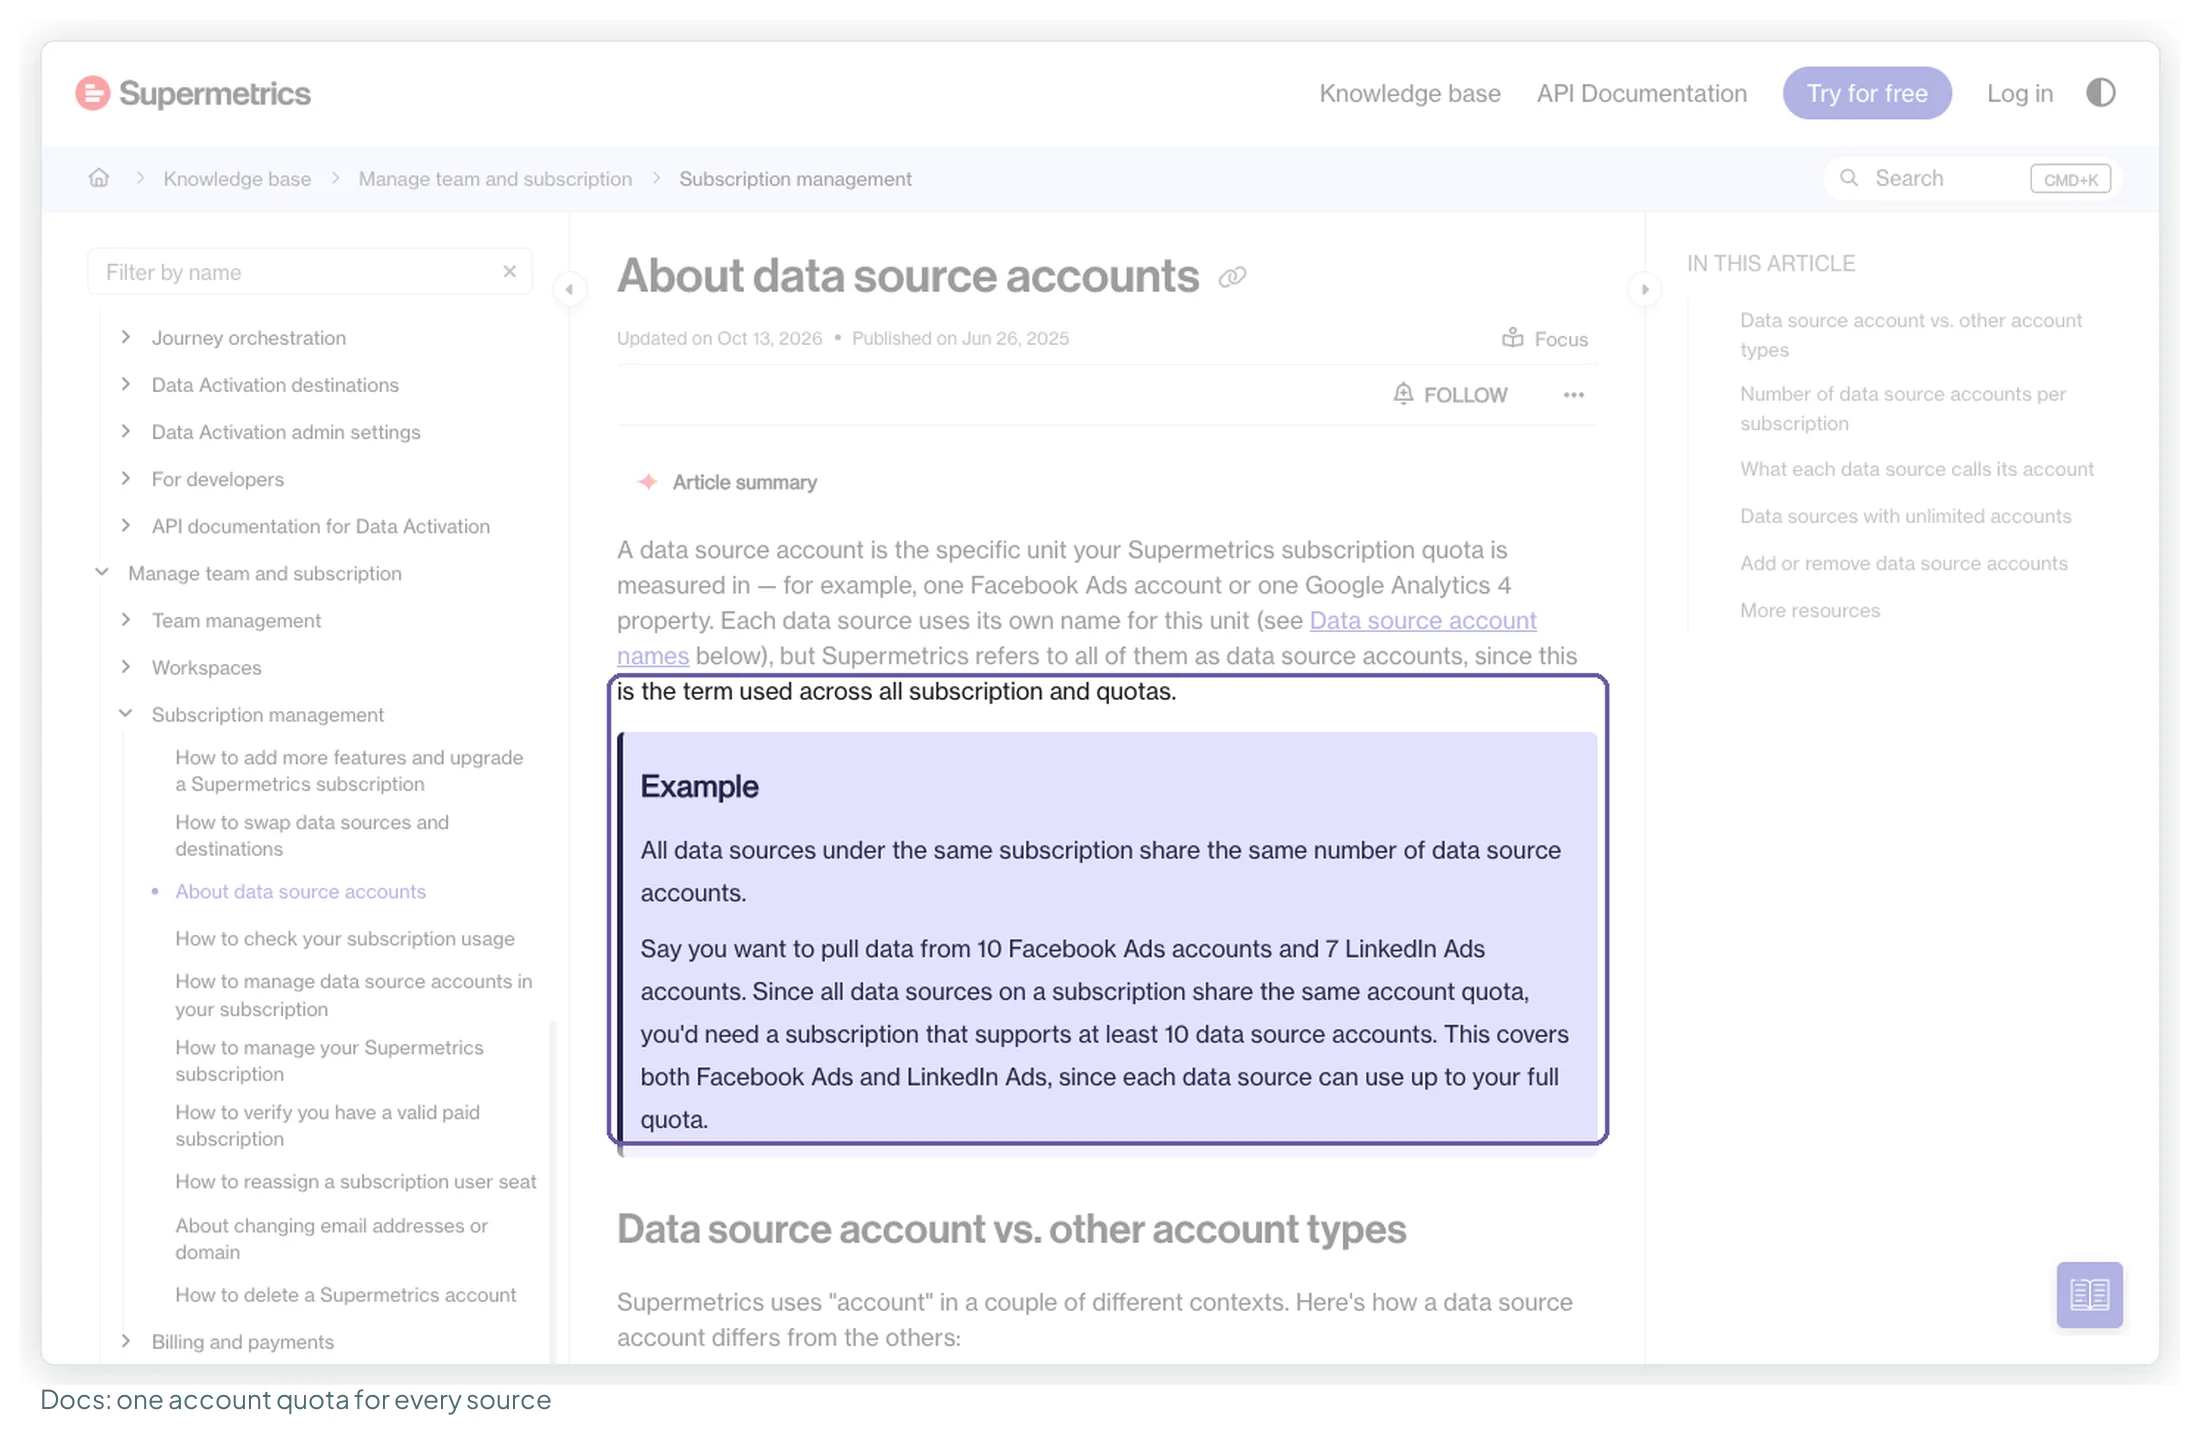Open Manage team and subscription breadcrumb
Screen dimensions: 2200x1439
pyautogui.click(x=495, y=178)
